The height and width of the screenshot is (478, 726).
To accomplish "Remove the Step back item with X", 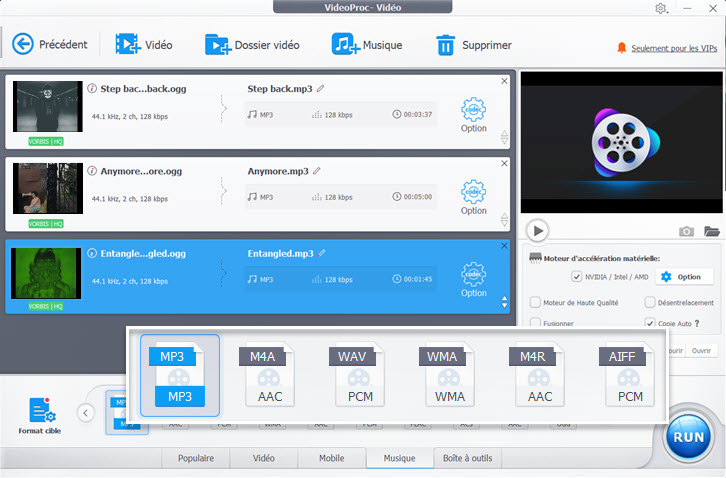I will [504, 81].
